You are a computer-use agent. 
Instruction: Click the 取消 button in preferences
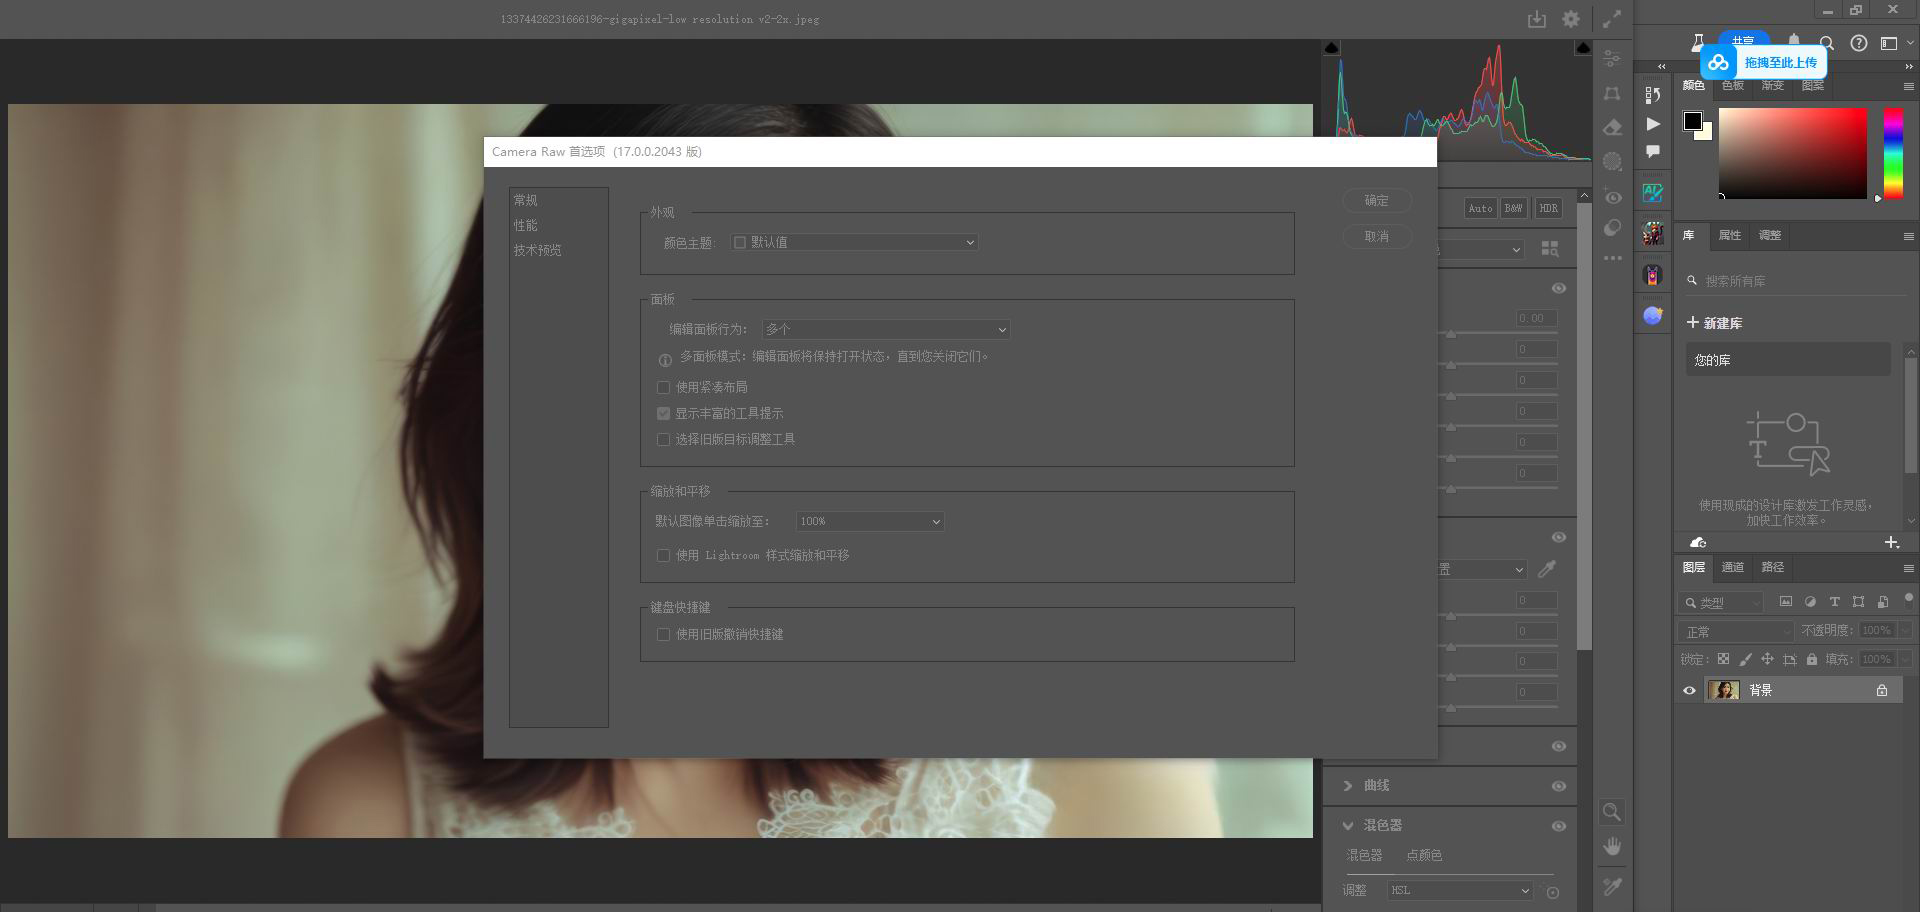click(x=1377, y=236)
